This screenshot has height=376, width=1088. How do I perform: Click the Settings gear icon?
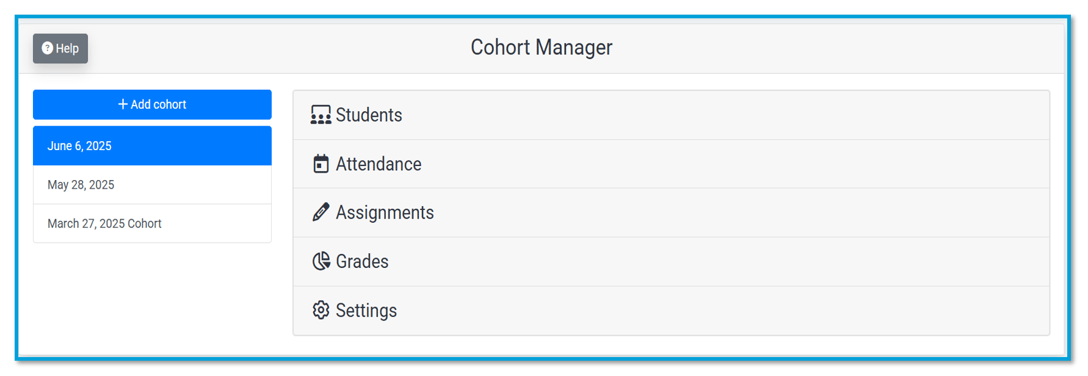coord(321,310)
